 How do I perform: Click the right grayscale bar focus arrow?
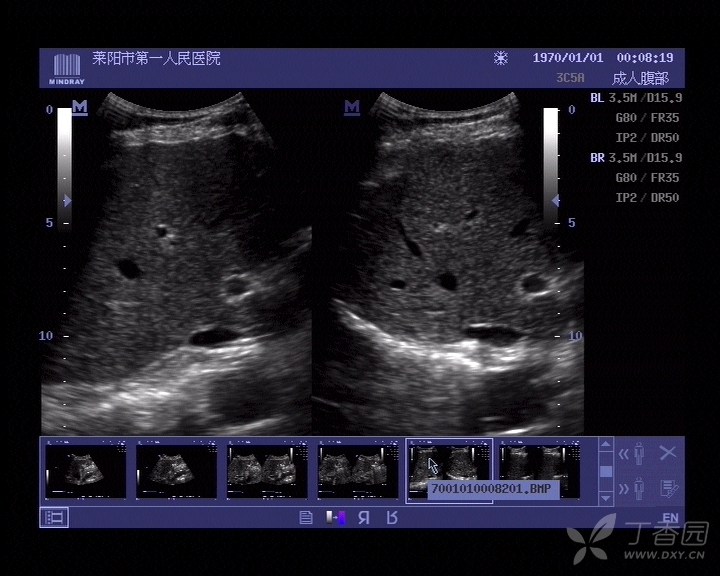[555, 201]
